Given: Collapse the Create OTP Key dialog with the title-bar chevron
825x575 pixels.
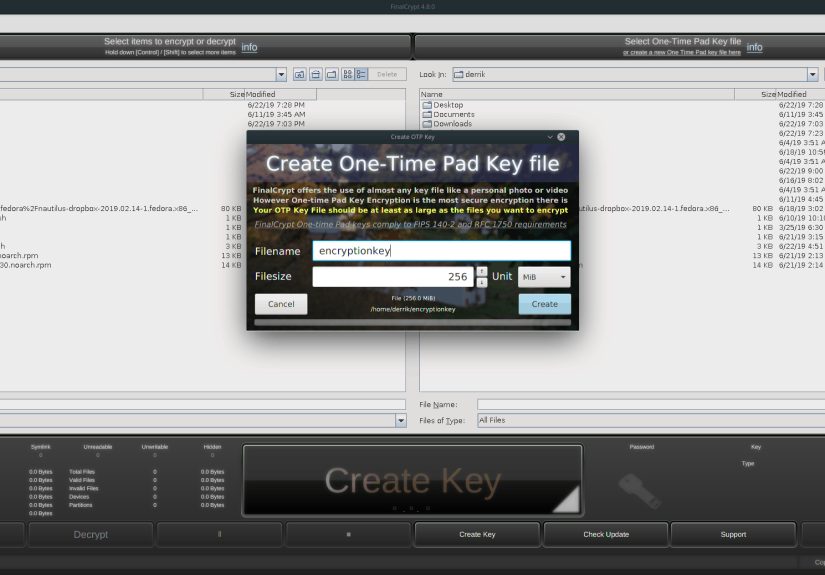Looking at the screenshot, I should click(x=550, y=137).
